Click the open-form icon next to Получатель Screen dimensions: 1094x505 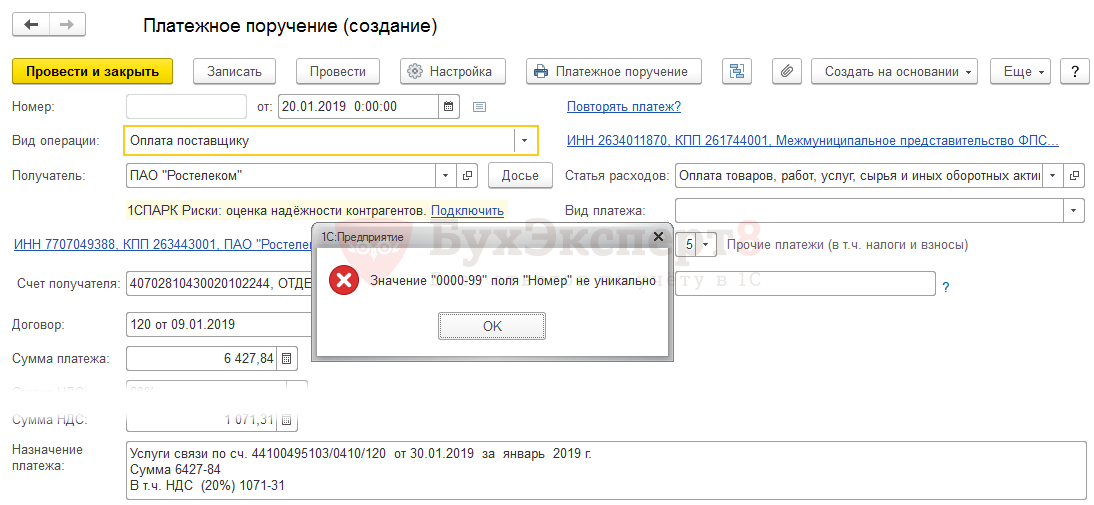[468, 176]
